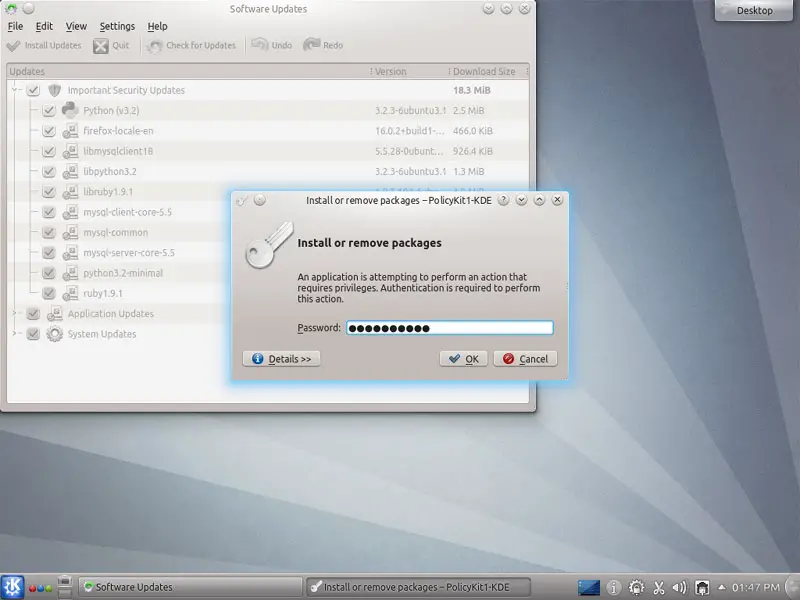Uncheck the System Updates checkbox
This screenshot has height=600, width=800.
tap(33, 334)
